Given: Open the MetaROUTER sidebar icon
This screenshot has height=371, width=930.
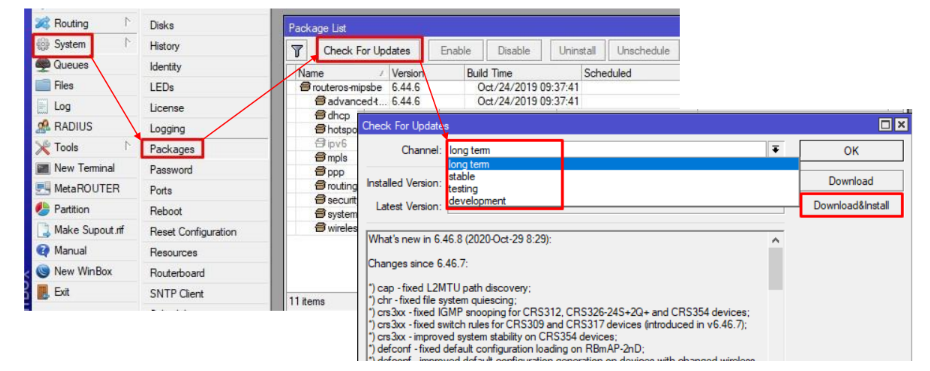Looking at the screenshot, I should 43,189.
